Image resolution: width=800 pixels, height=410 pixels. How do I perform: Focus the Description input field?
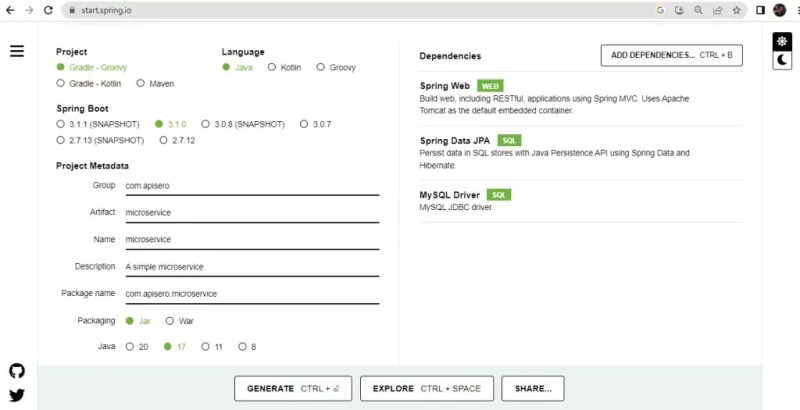coord(252,267)
